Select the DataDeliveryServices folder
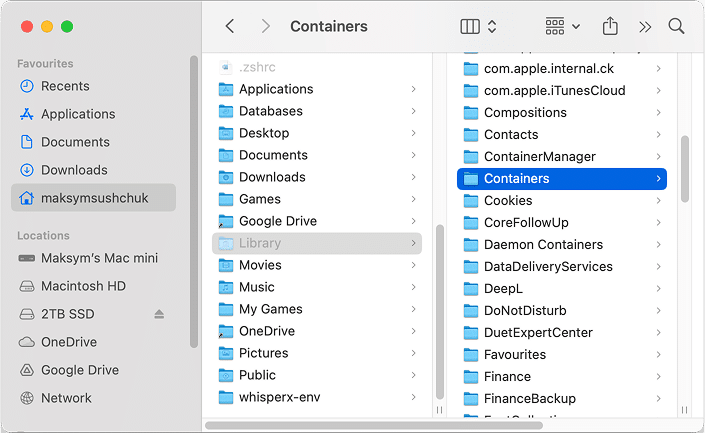705x433 pixels. pyautogui.click(x=562, y=267)
